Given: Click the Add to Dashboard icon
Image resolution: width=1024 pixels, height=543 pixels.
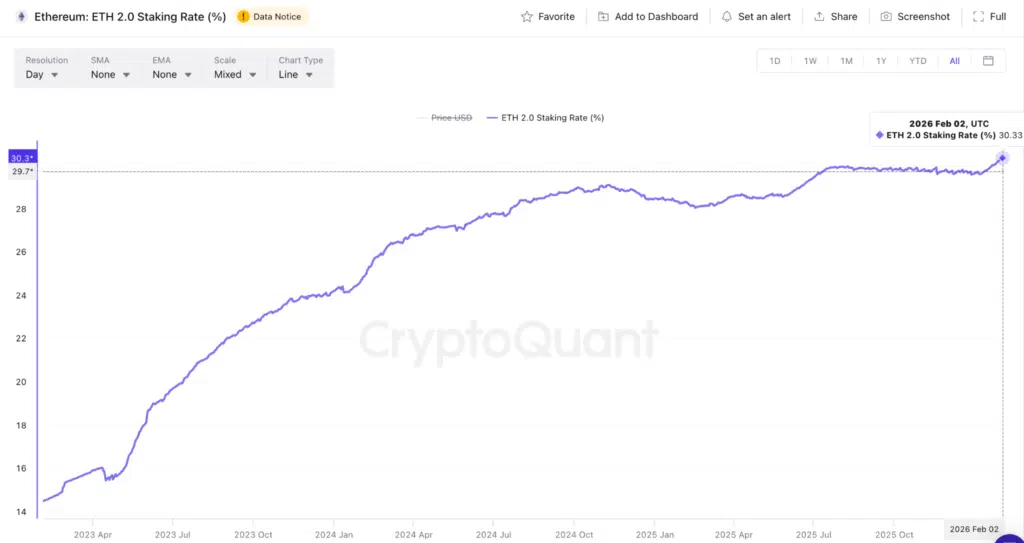Looking at the screenshot, I should tap(603, 17).
